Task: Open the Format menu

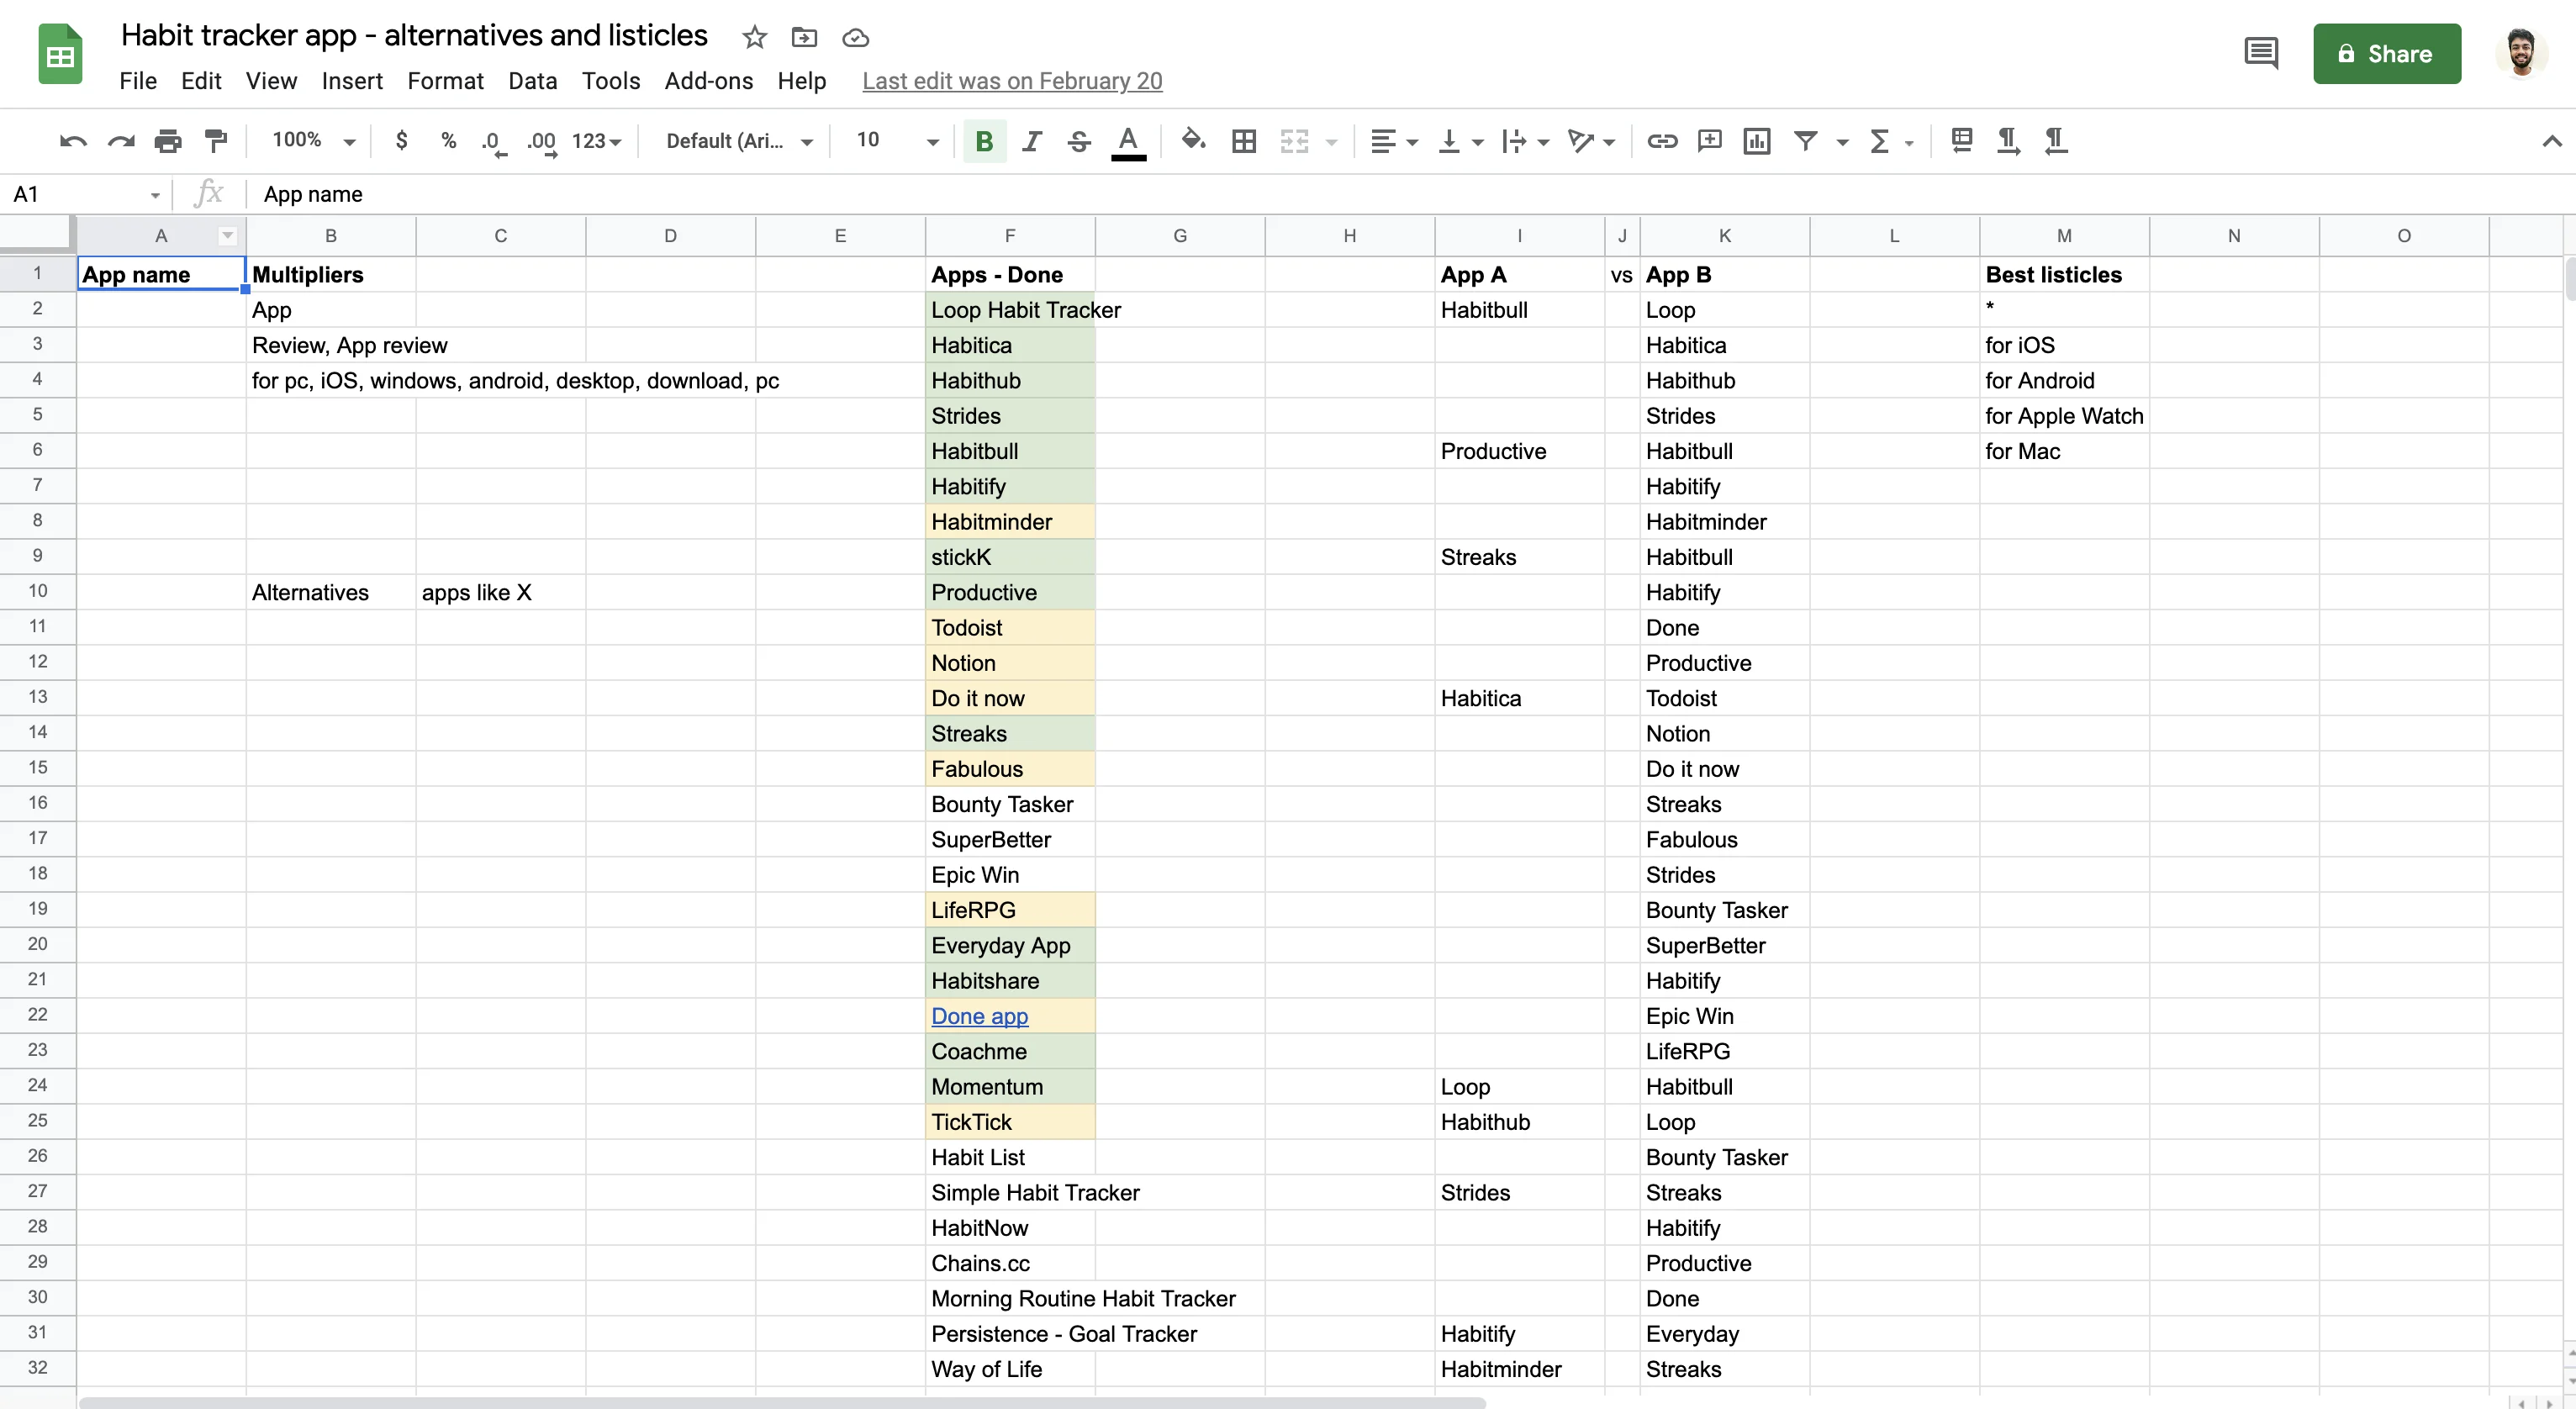Action: [x=445, y=81]
